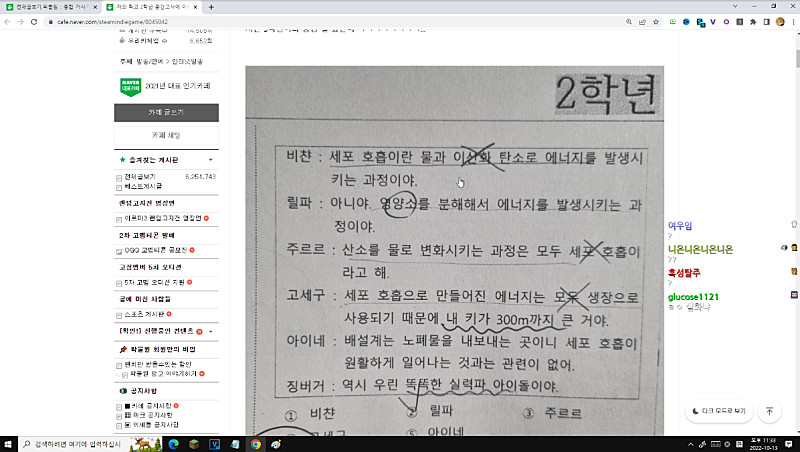
Task: Click the 2021년 대표 인기카페 text
Action: point(178,86)
